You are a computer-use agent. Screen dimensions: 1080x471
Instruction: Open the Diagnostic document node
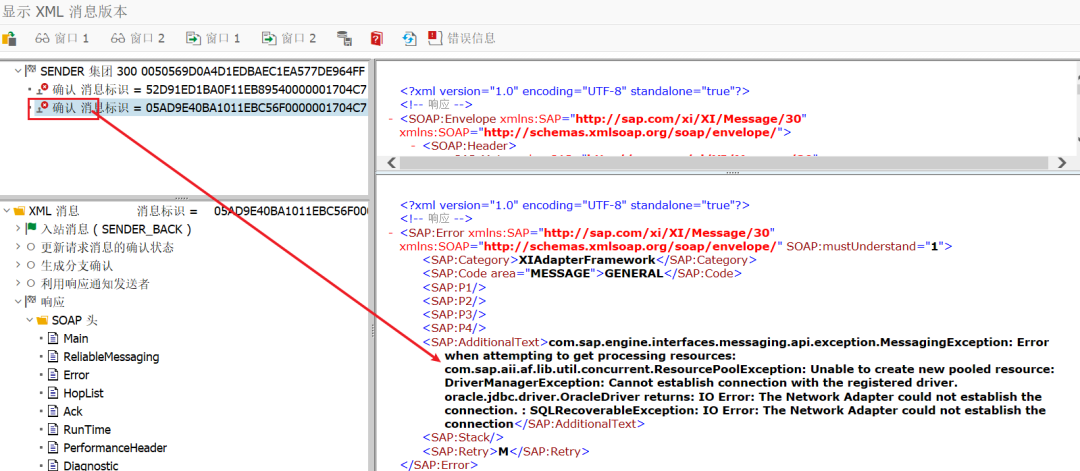point(91,465)
